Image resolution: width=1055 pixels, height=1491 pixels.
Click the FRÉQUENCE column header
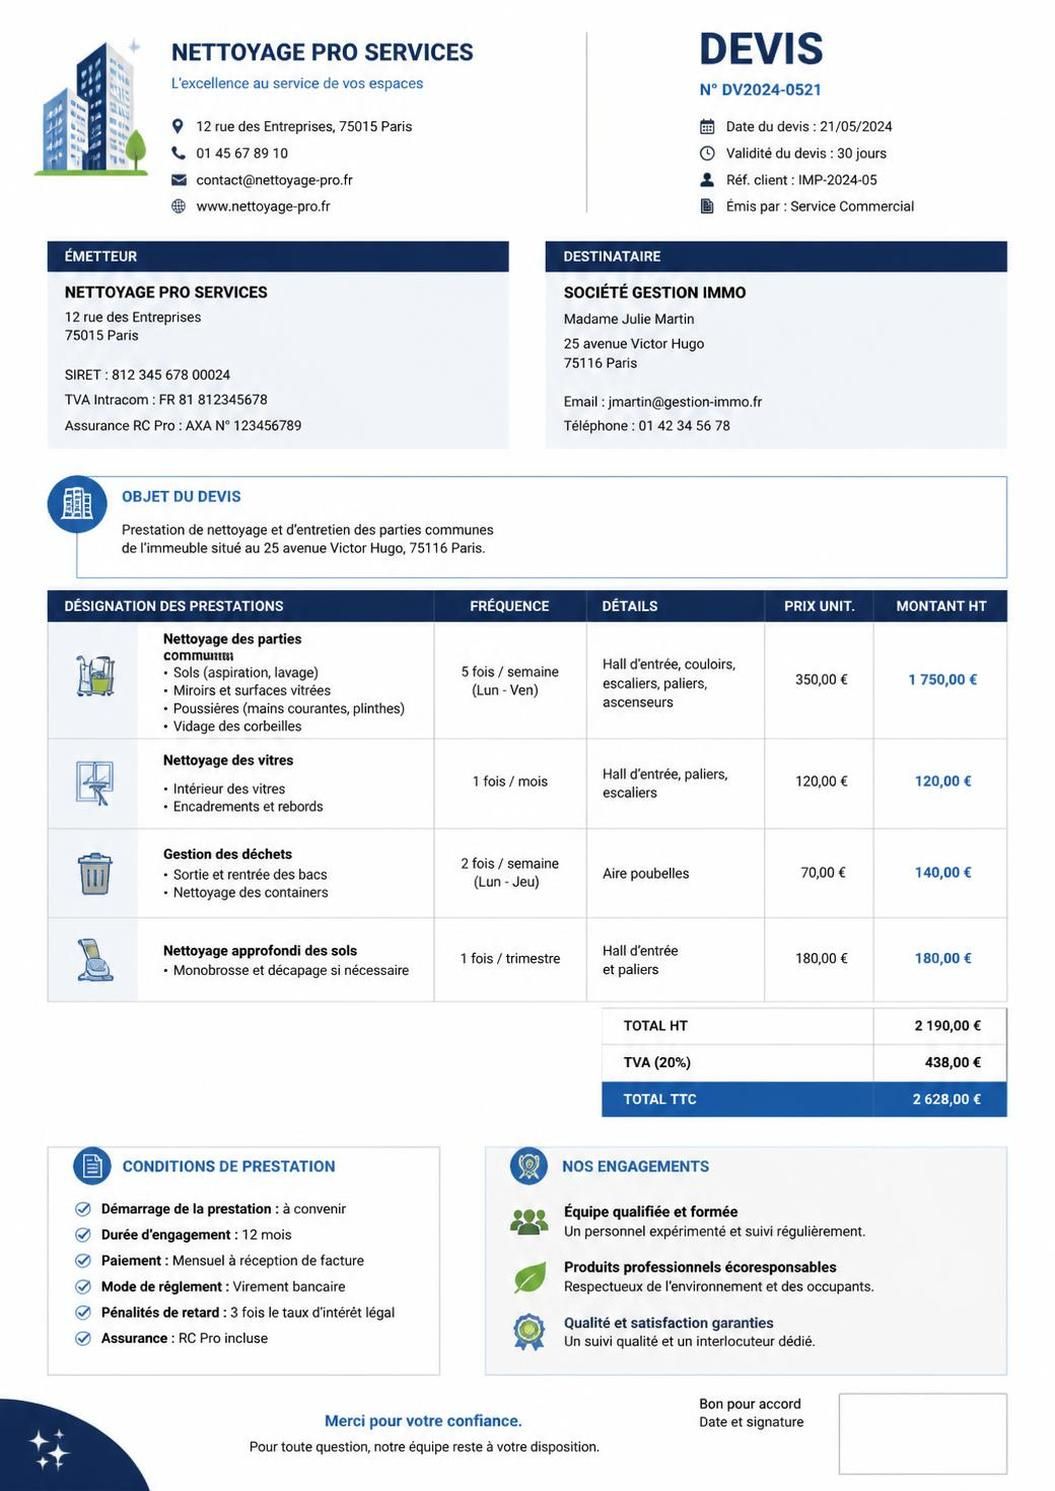[510, 606]
